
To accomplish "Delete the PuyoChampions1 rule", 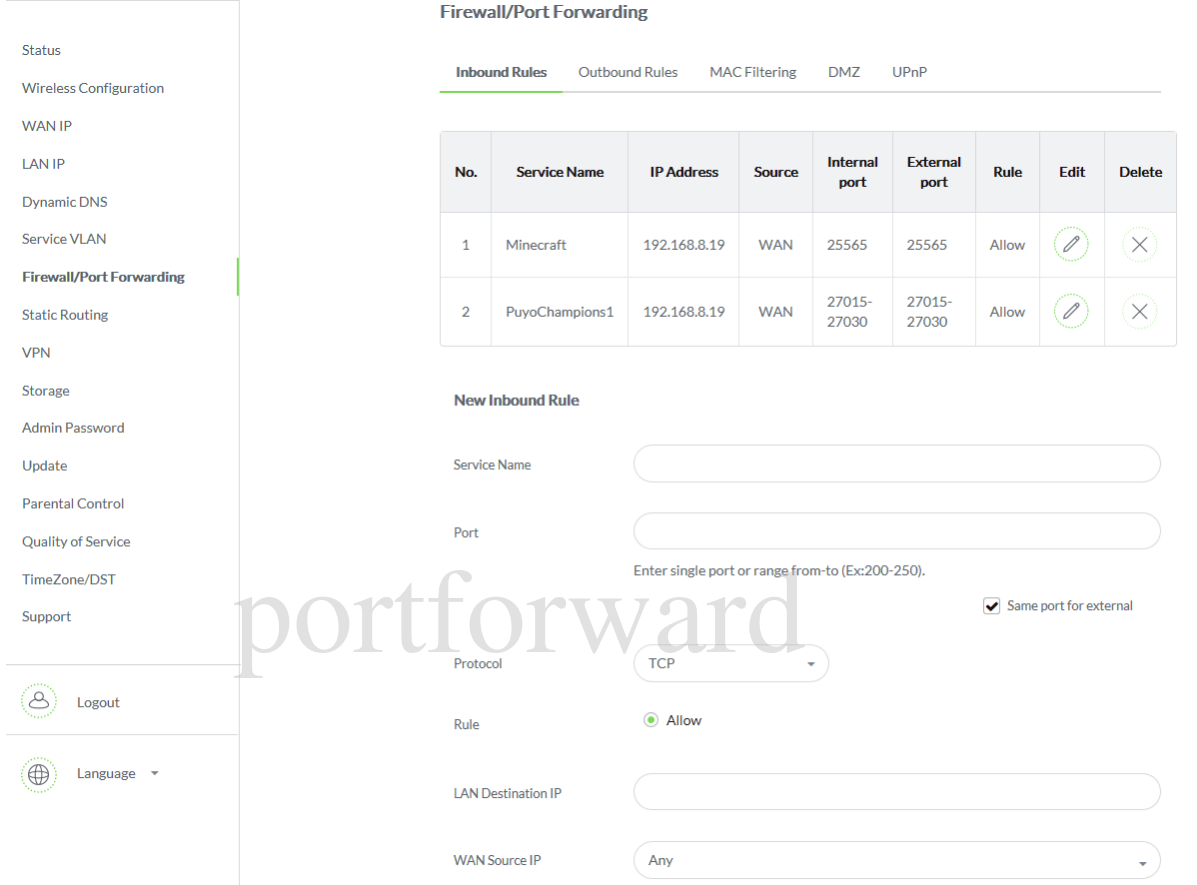I will [x=1139, y=311].
